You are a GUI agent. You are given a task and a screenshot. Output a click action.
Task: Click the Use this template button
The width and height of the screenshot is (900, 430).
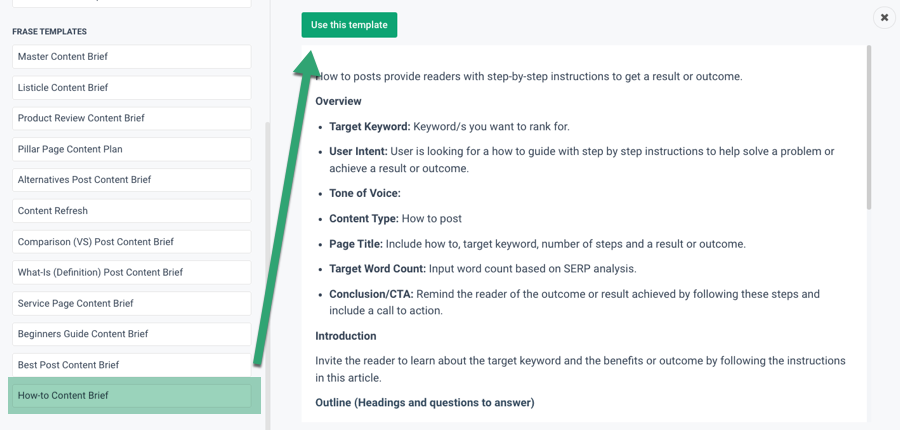coord(349,25)
